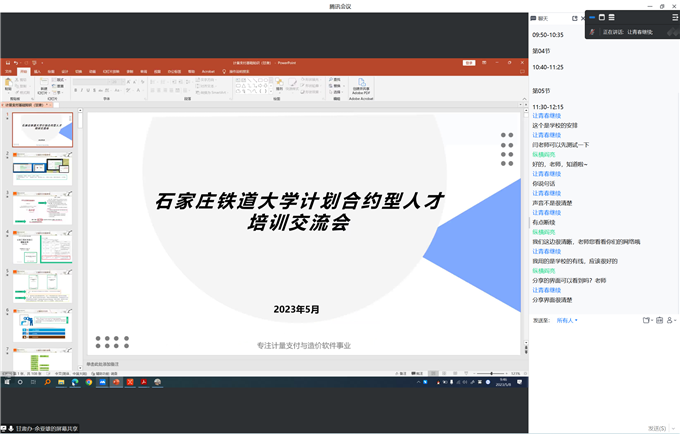Screen dimensions: 680x434
Task: Open the Acrobat ribbon tab
Action: 208,72
